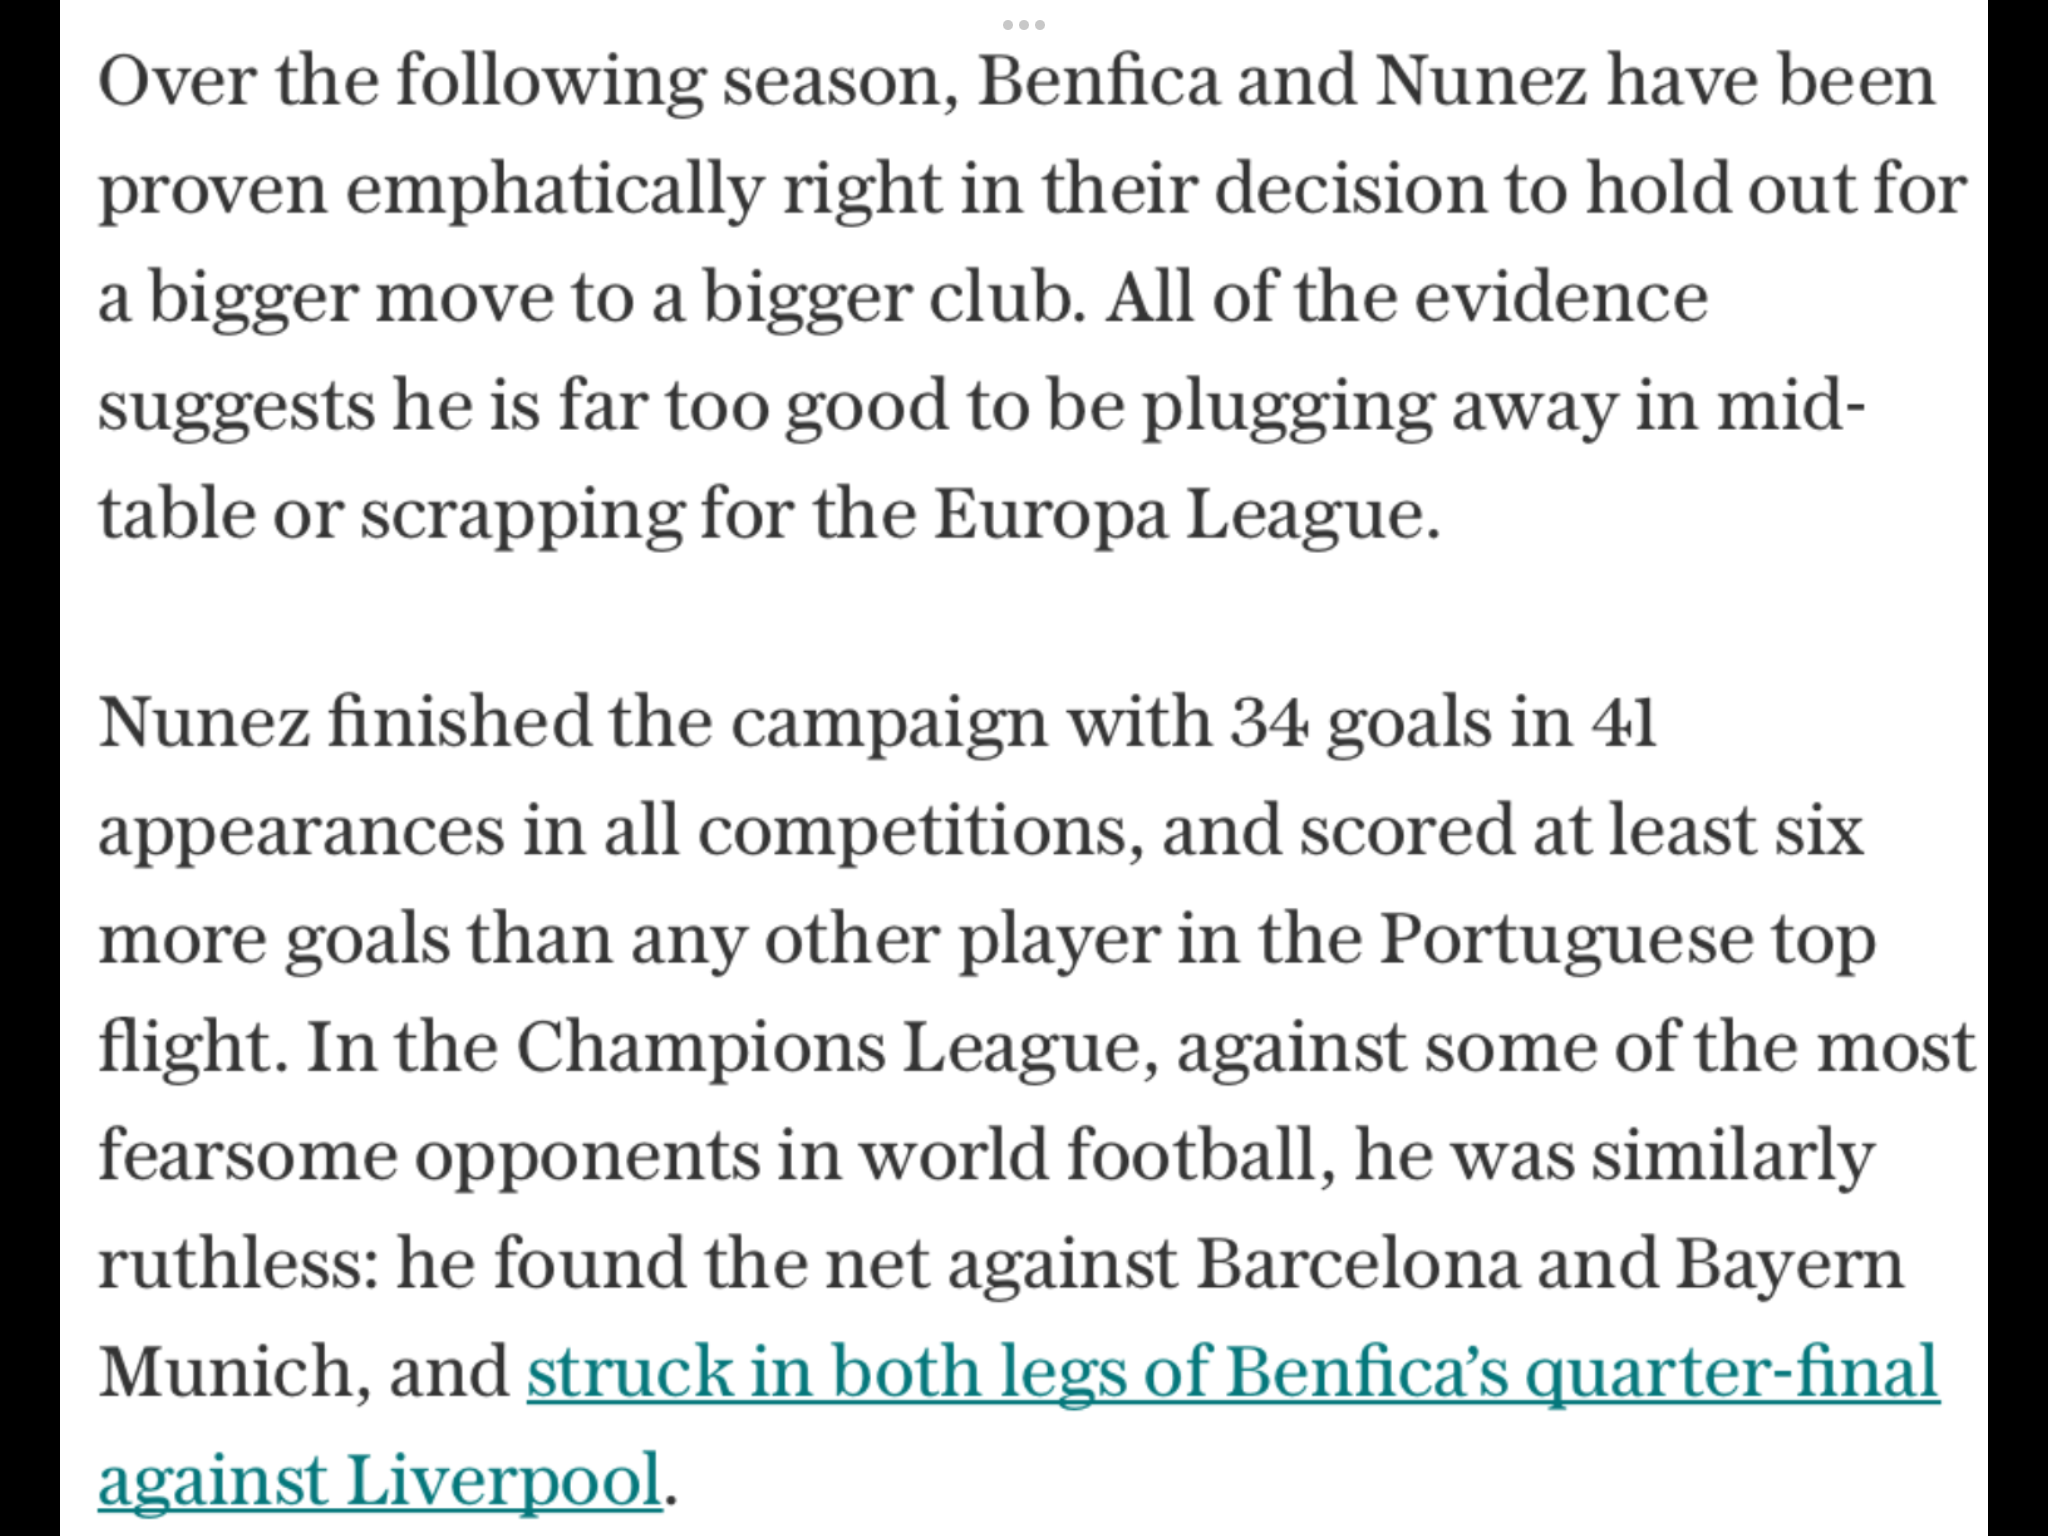Image resolution: width=2048 pixels, height=1536 pixels.
Task: Click 'Over' at the start of the article
Action: 178,82
